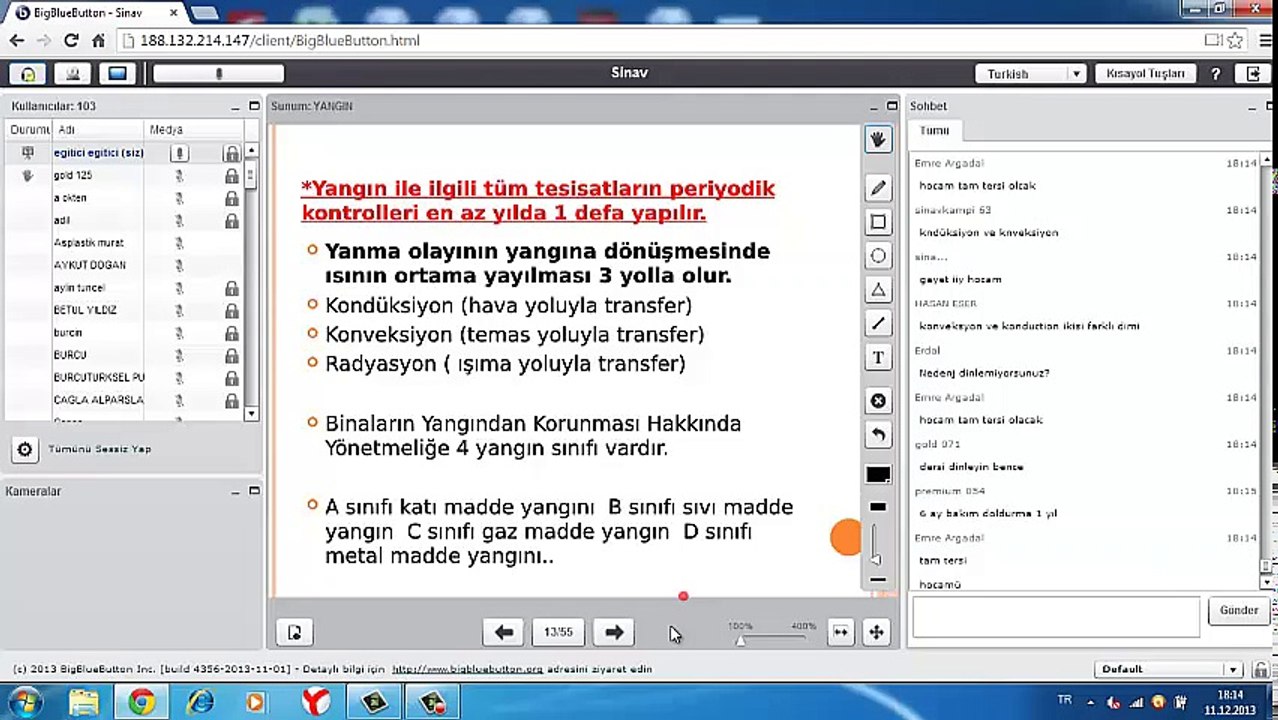Toggle lock for a ekten
Viewport: 1278px width, 720px height.
pos(231,198)
